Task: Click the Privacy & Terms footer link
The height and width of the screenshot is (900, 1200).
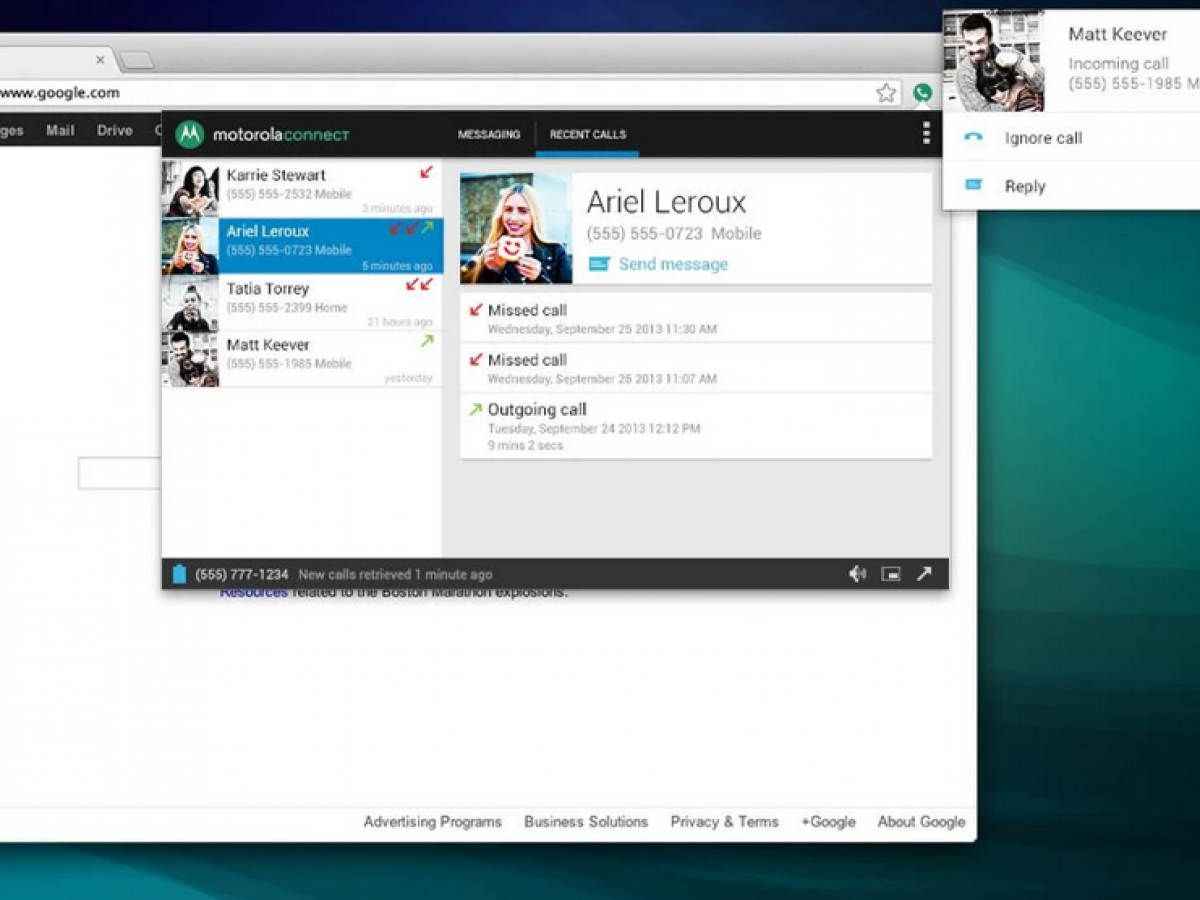Action: (x=724, y=822)
